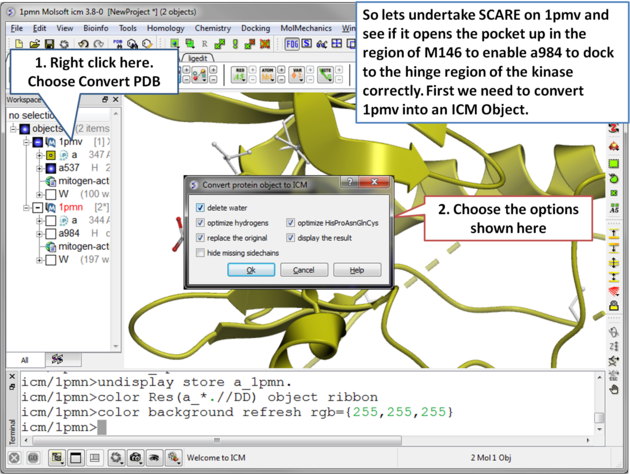Toggle optimize HisProAsnGlnCys checkbox
Screen dimensions: 630x474
point(291,223)
